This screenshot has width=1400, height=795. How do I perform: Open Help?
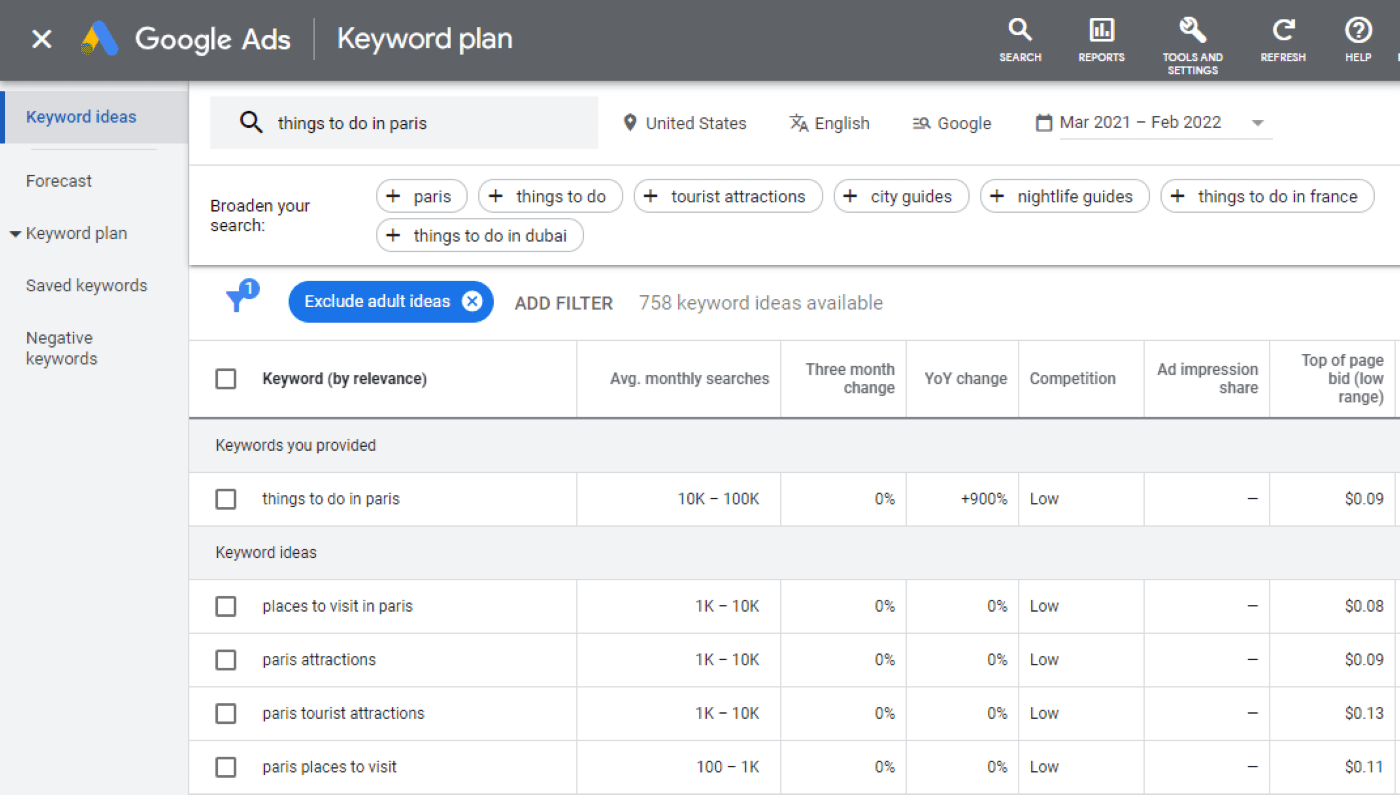(x=1358, y=40)
